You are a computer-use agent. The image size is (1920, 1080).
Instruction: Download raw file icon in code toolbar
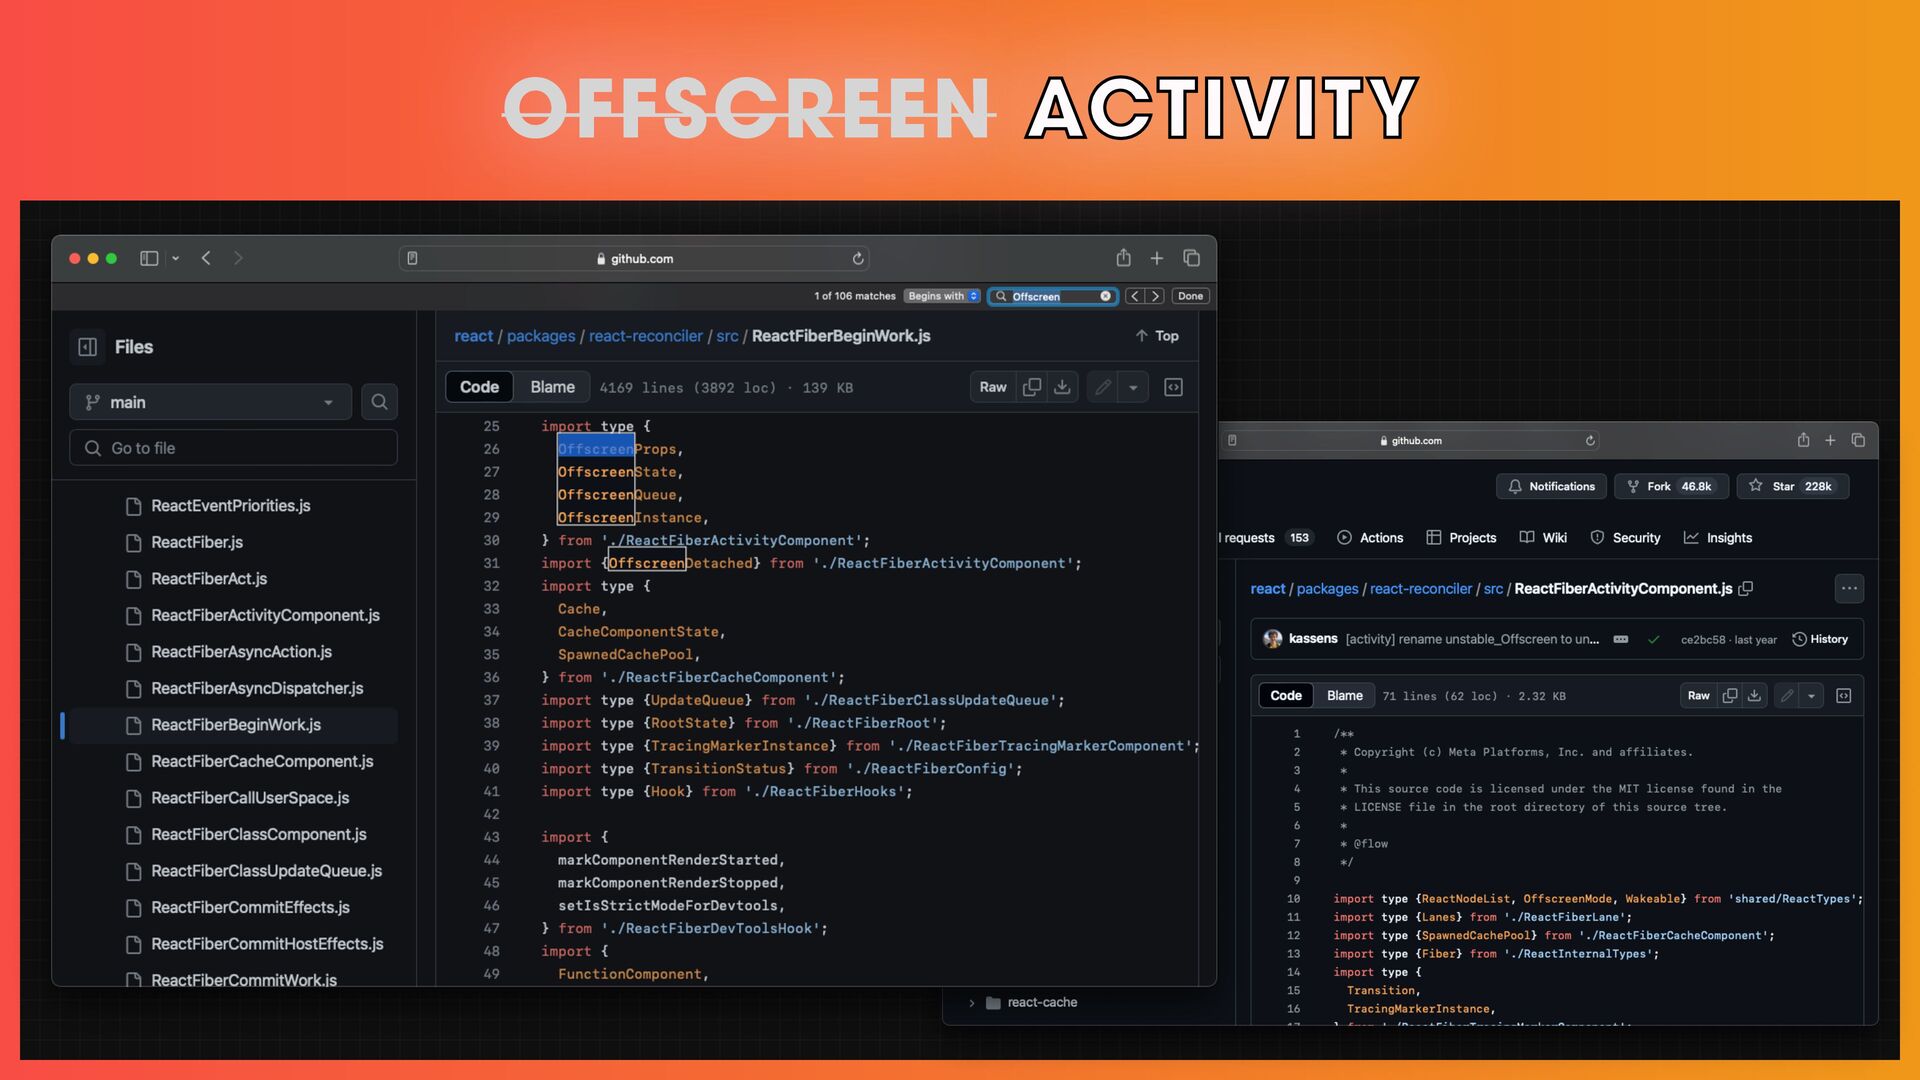(1063, 387)
